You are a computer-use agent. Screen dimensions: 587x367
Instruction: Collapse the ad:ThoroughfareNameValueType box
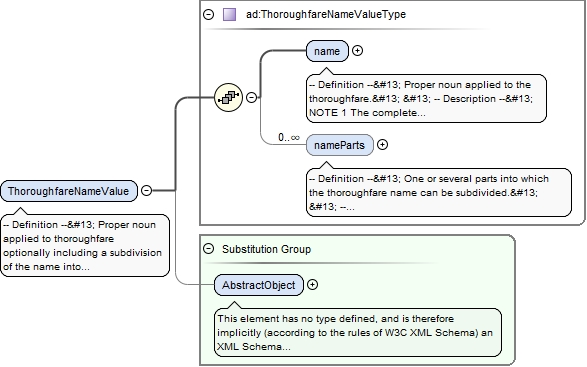[x=209, y=15]
